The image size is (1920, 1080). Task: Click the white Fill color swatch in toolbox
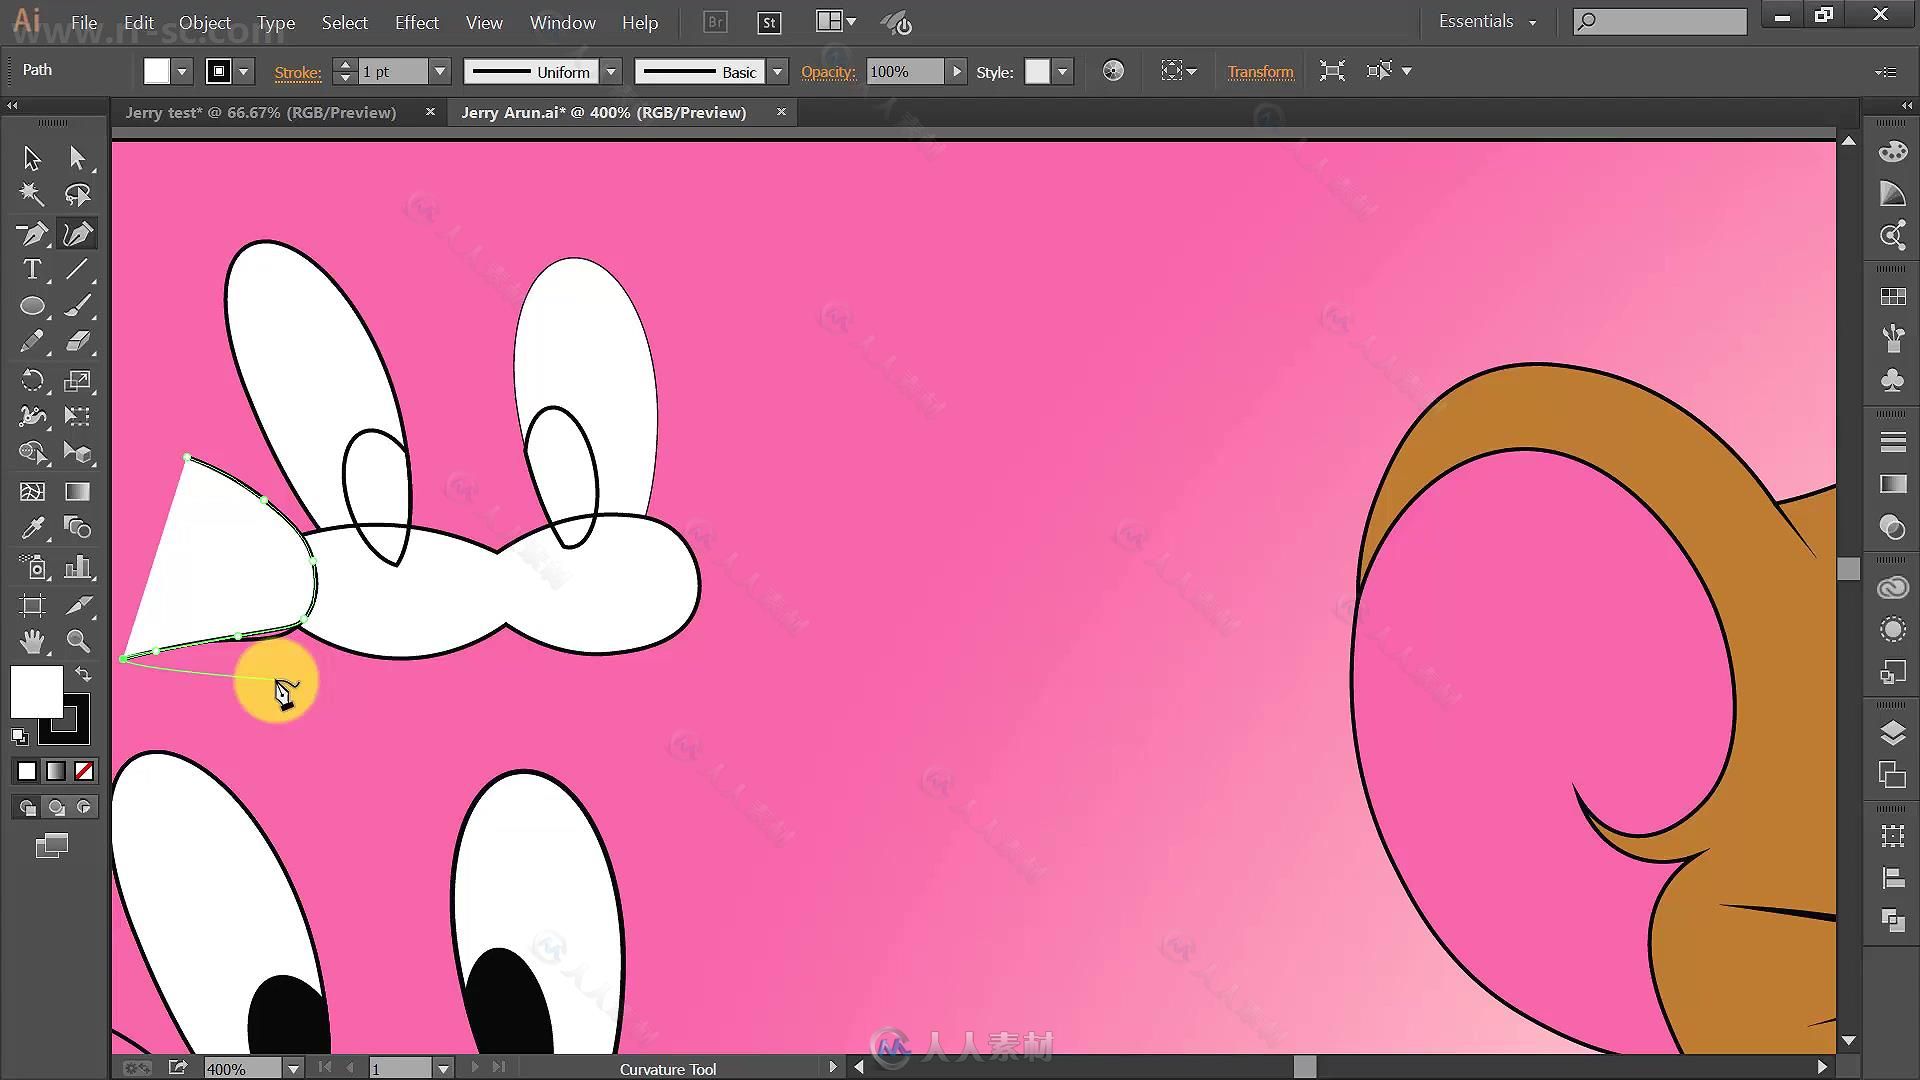[37, 692]
